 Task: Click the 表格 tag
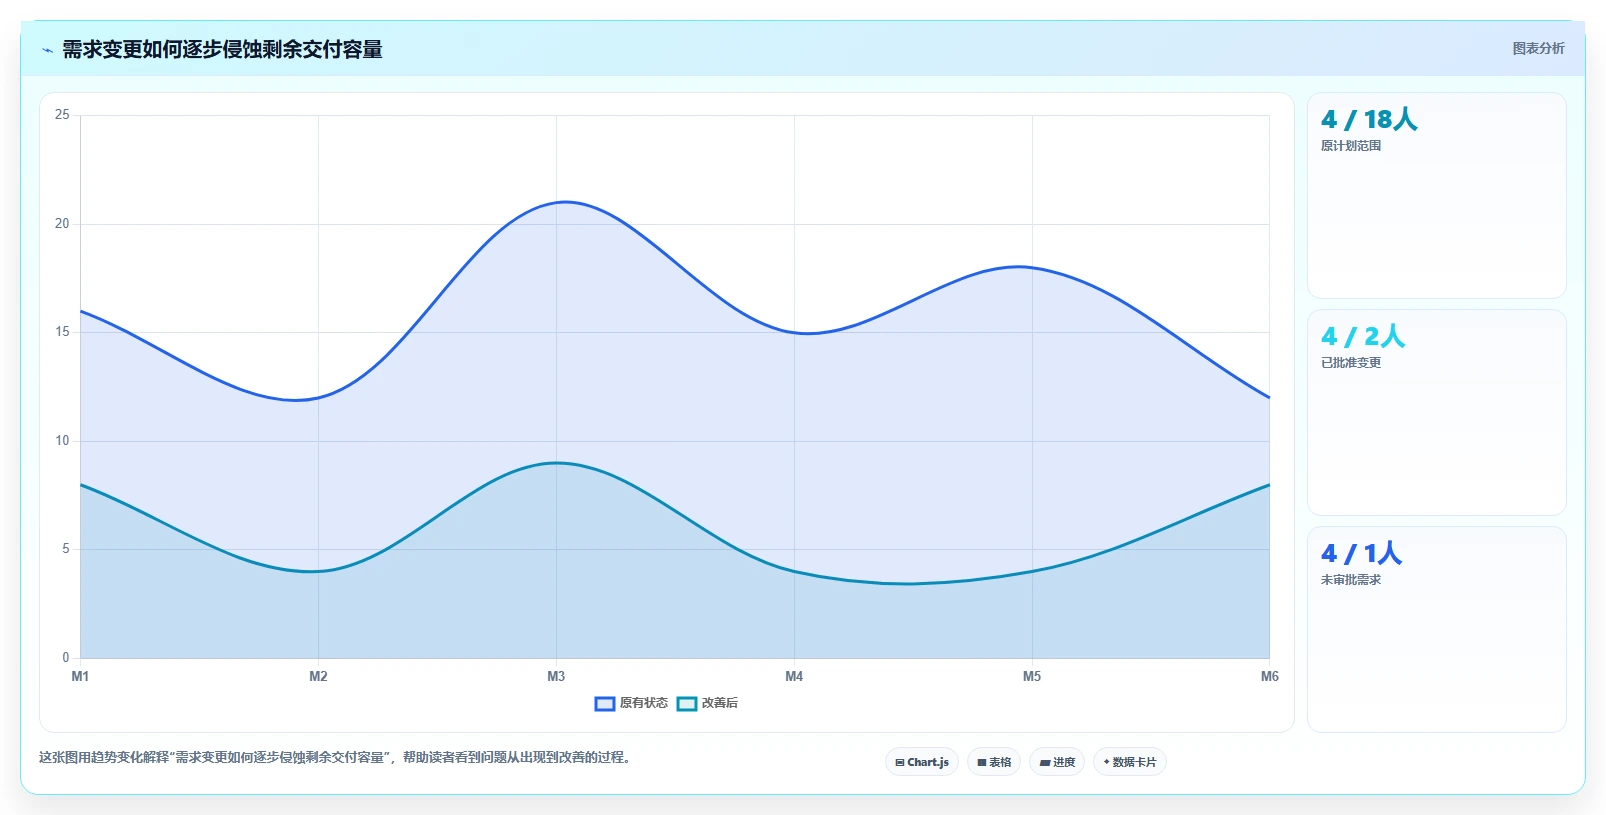click(994, 762)
